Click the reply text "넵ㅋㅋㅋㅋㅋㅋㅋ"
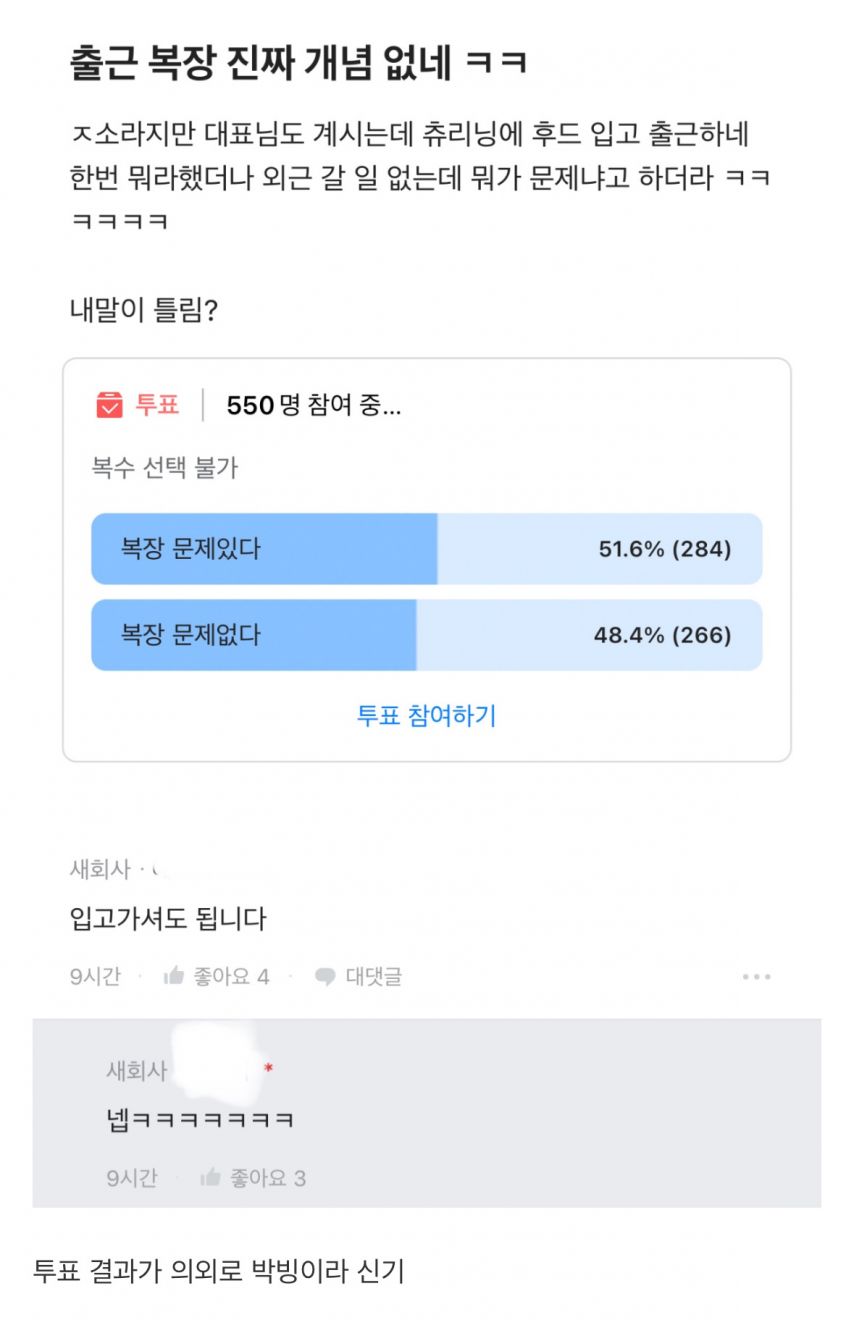The width and height of the screenshot is (854, 1320). click(200, 1119)
